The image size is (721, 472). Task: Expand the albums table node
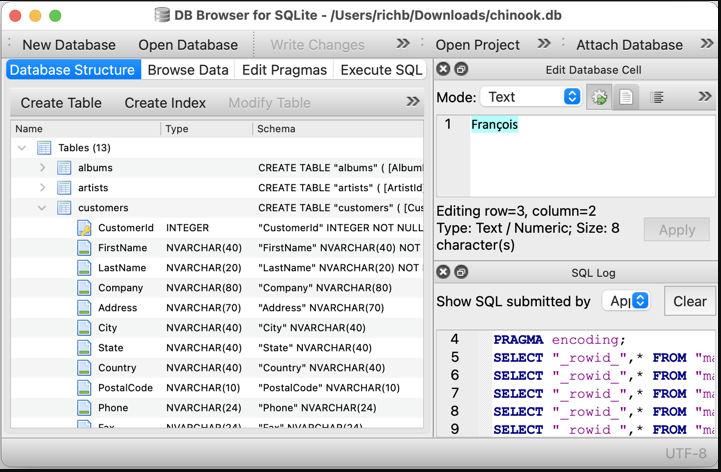point(43,168)
